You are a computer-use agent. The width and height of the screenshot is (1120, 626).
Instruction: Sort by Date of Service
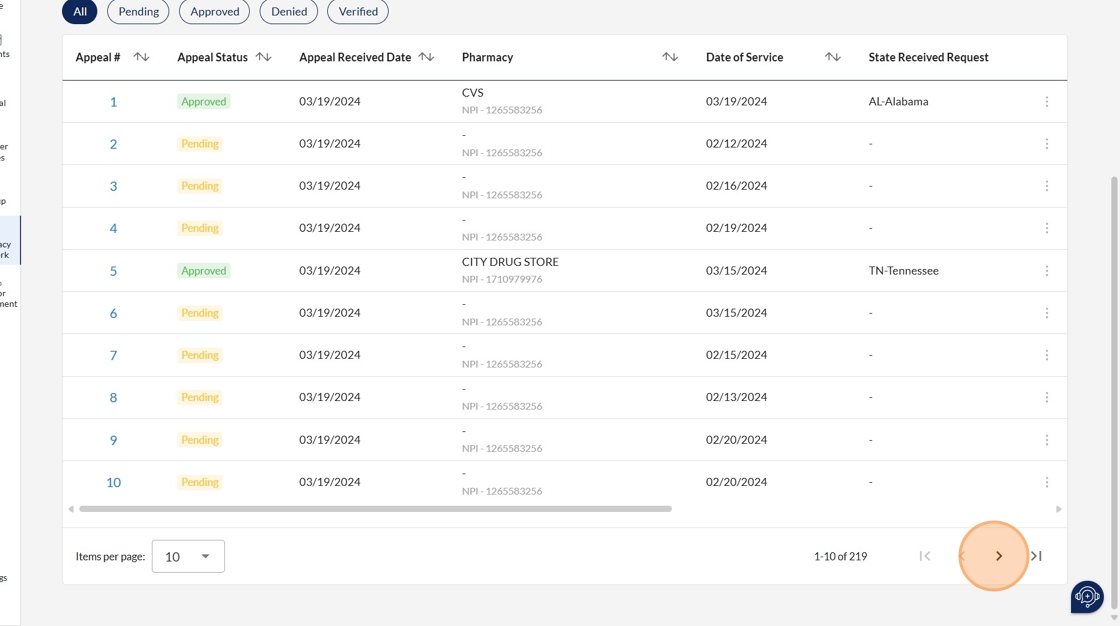832,57
